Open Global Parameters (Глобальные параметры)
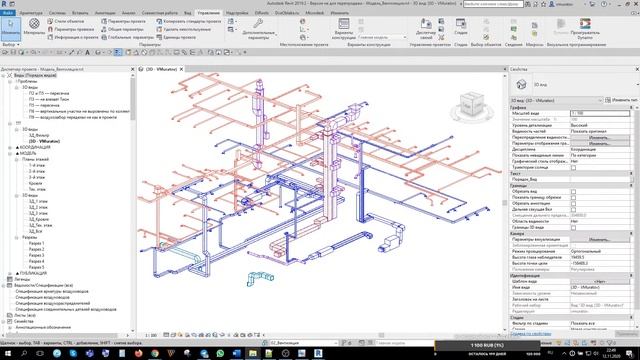 (127, 37)
